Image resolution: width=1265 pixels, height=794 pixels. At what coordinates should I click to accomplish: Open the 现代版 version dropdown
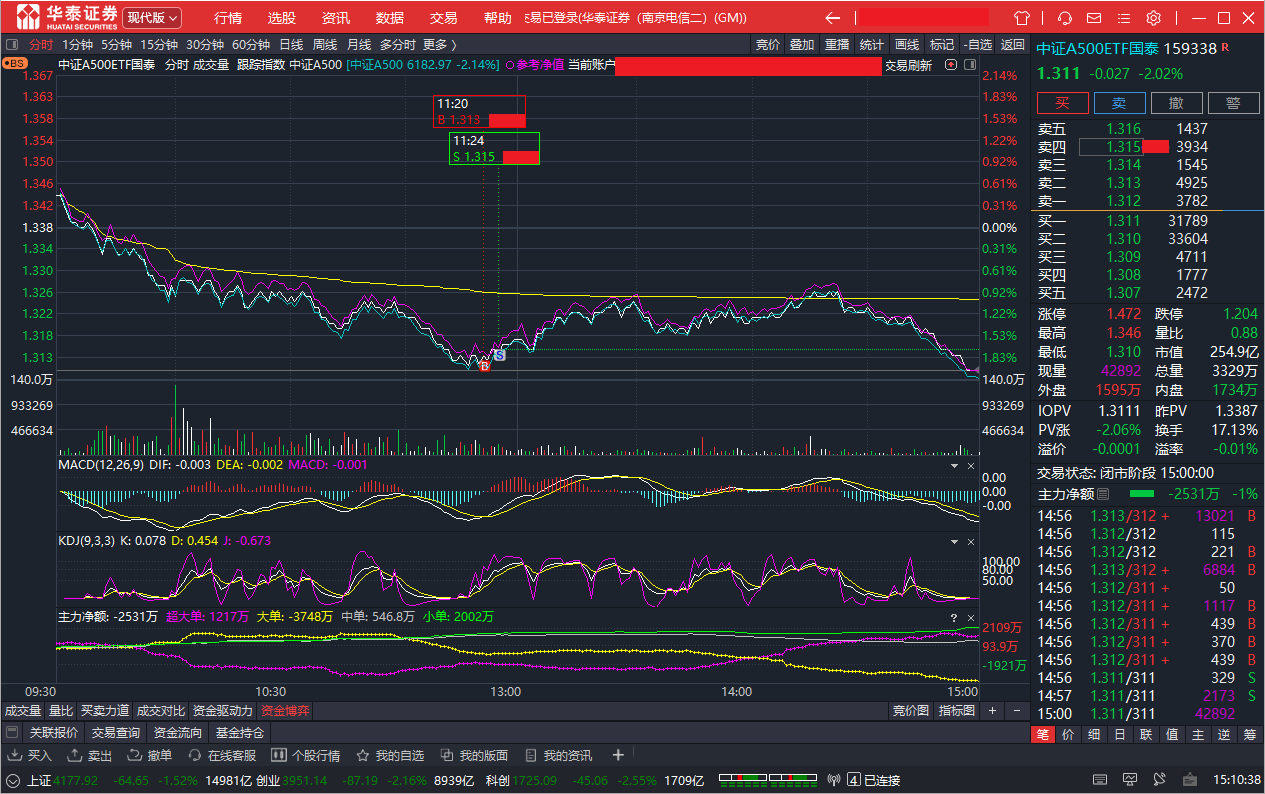[x=152, y=18]
